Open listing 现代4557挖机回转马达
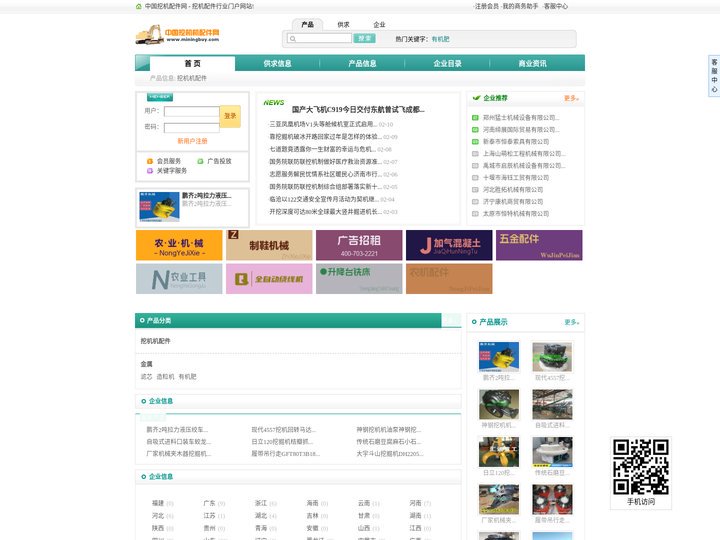The width and height of the screenshot is (720, 540). point(283,430)
